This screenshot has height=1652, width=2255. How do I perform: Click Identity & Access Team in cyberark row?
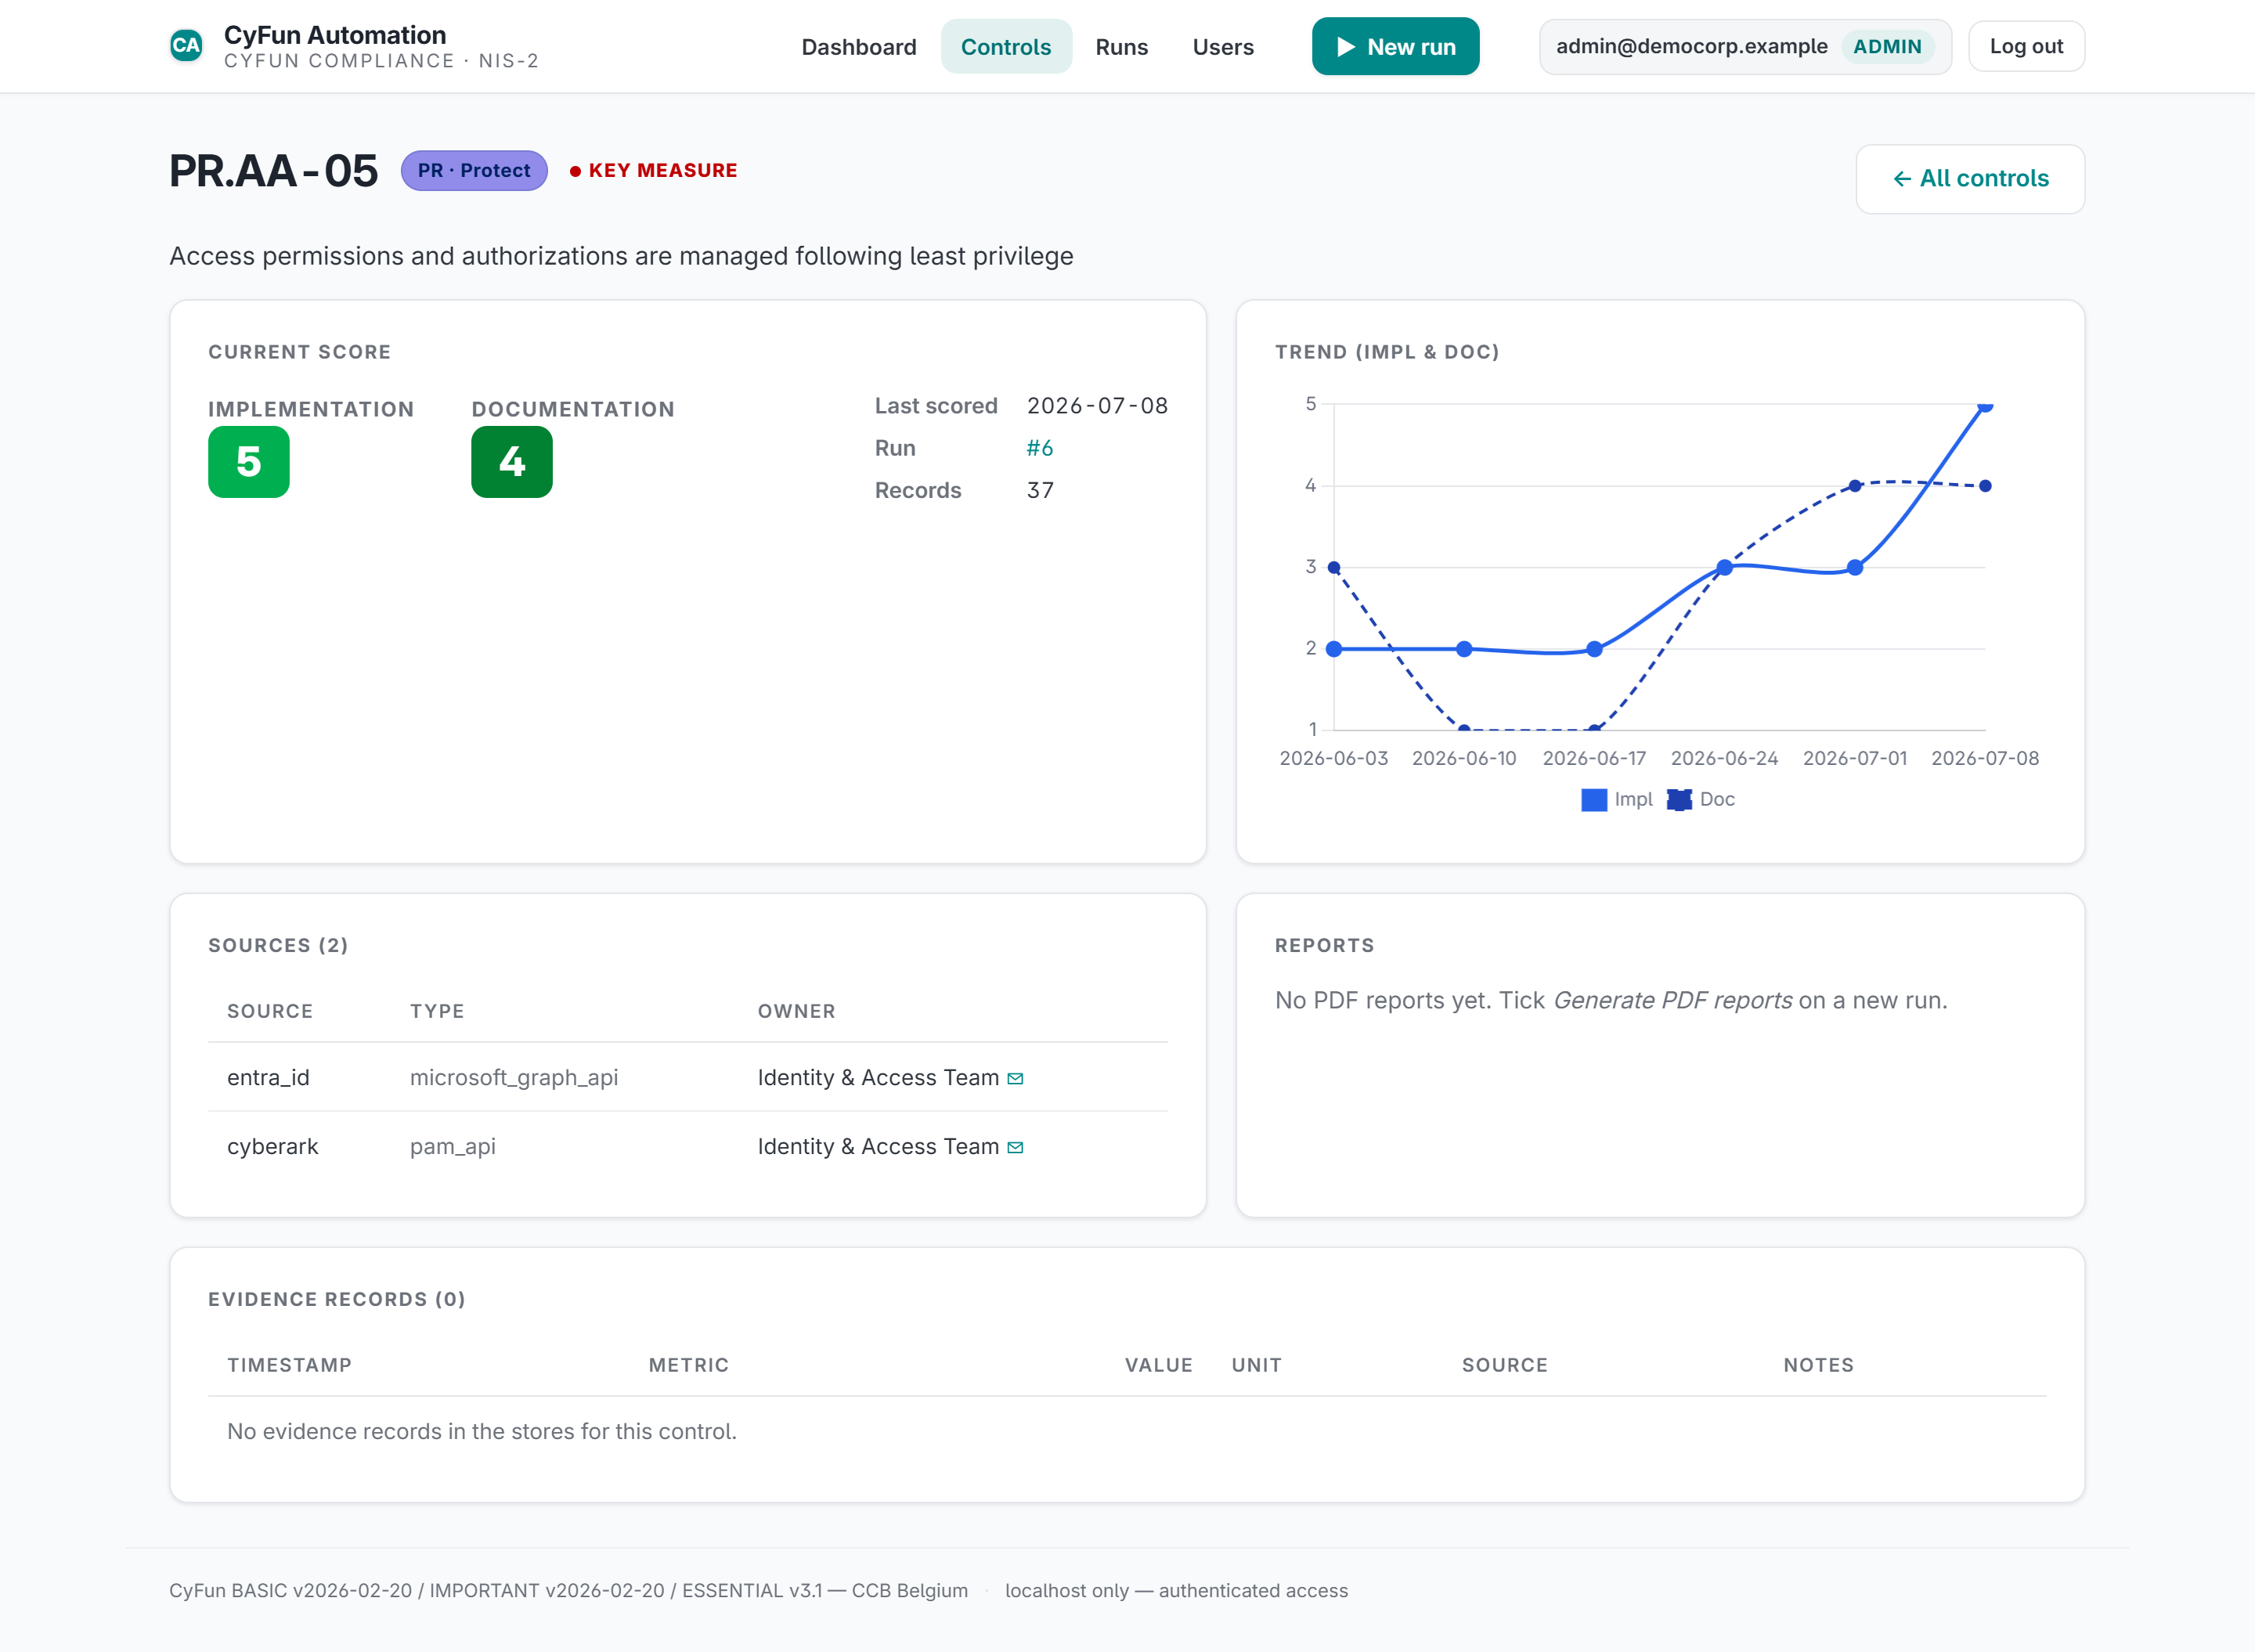click(878, 1147)
